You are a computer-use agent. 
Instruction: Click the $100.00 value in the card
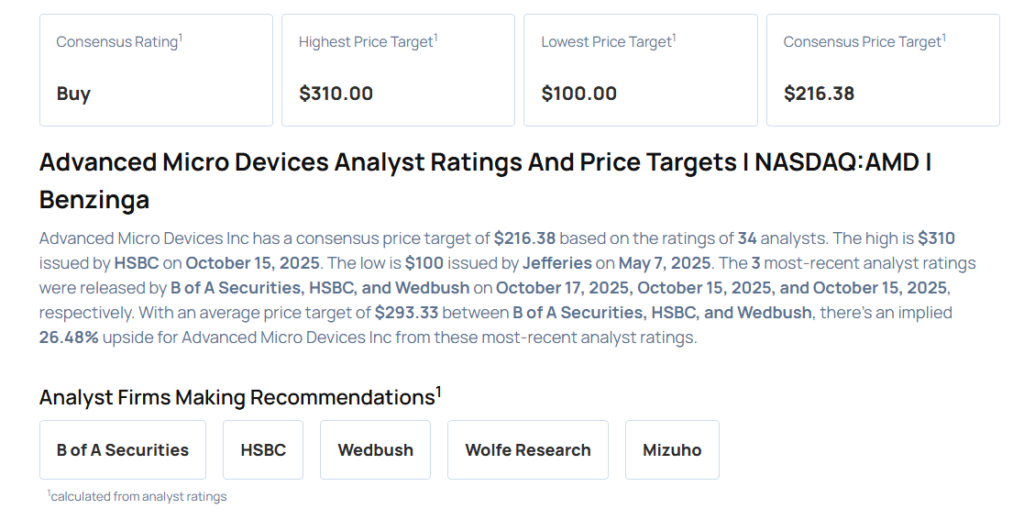(x=579, y=94)
